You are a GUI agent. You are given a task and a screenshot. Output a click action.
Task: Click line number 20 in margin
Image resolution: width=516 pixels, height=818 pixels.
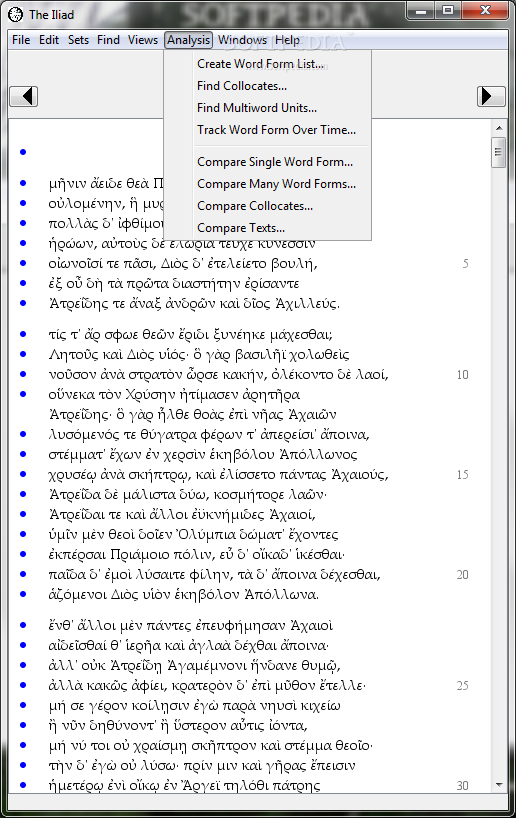(x=462, y=574)
